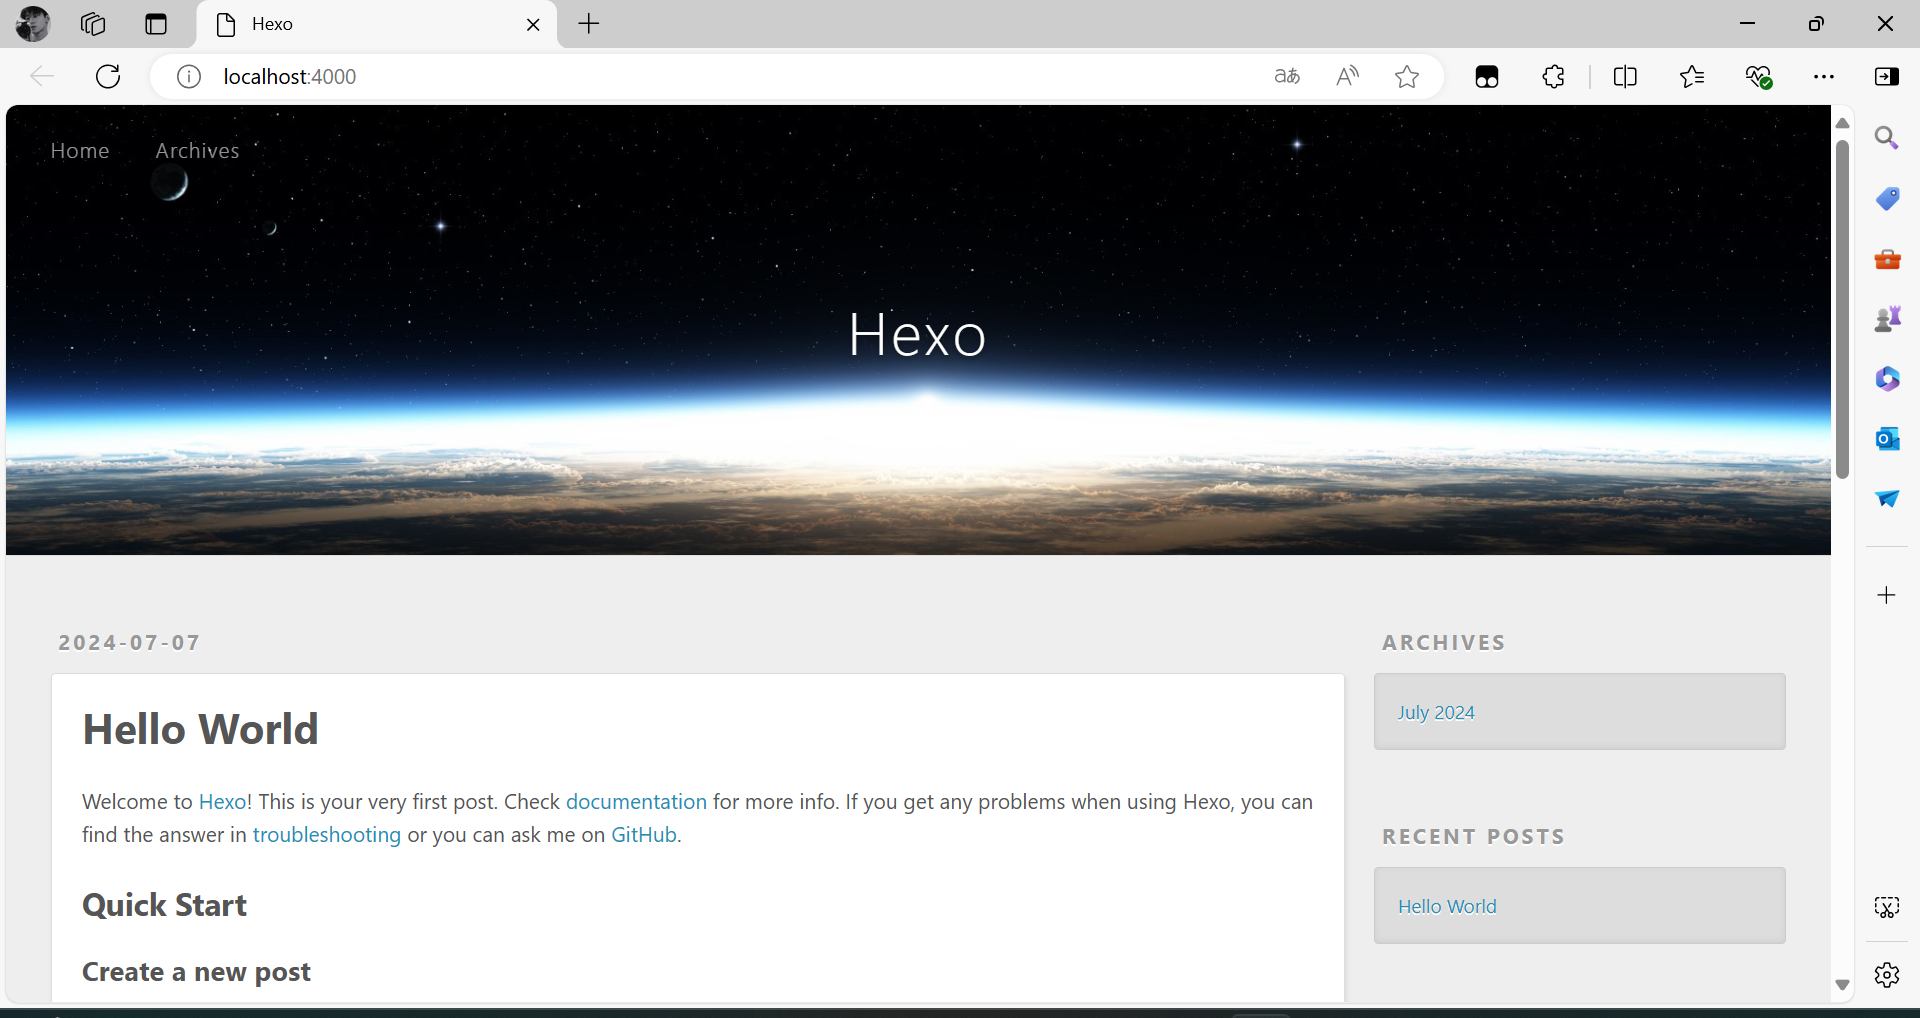The width and height of the screenshot is (1920, 1018).
Task: Go to Home in site navigation
Action: (x=80, y=151)
